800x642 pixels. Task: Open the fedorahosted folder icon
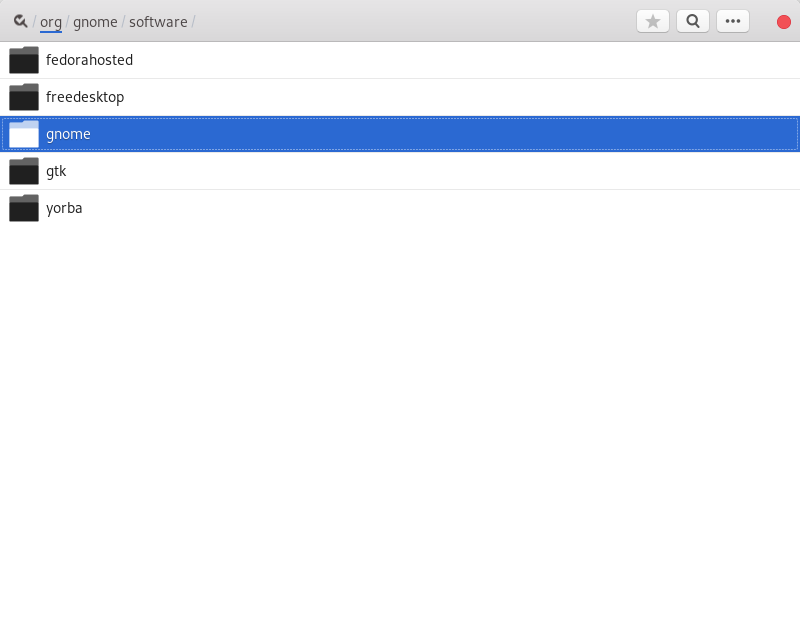pyautogui.click(x=24, y=60)
